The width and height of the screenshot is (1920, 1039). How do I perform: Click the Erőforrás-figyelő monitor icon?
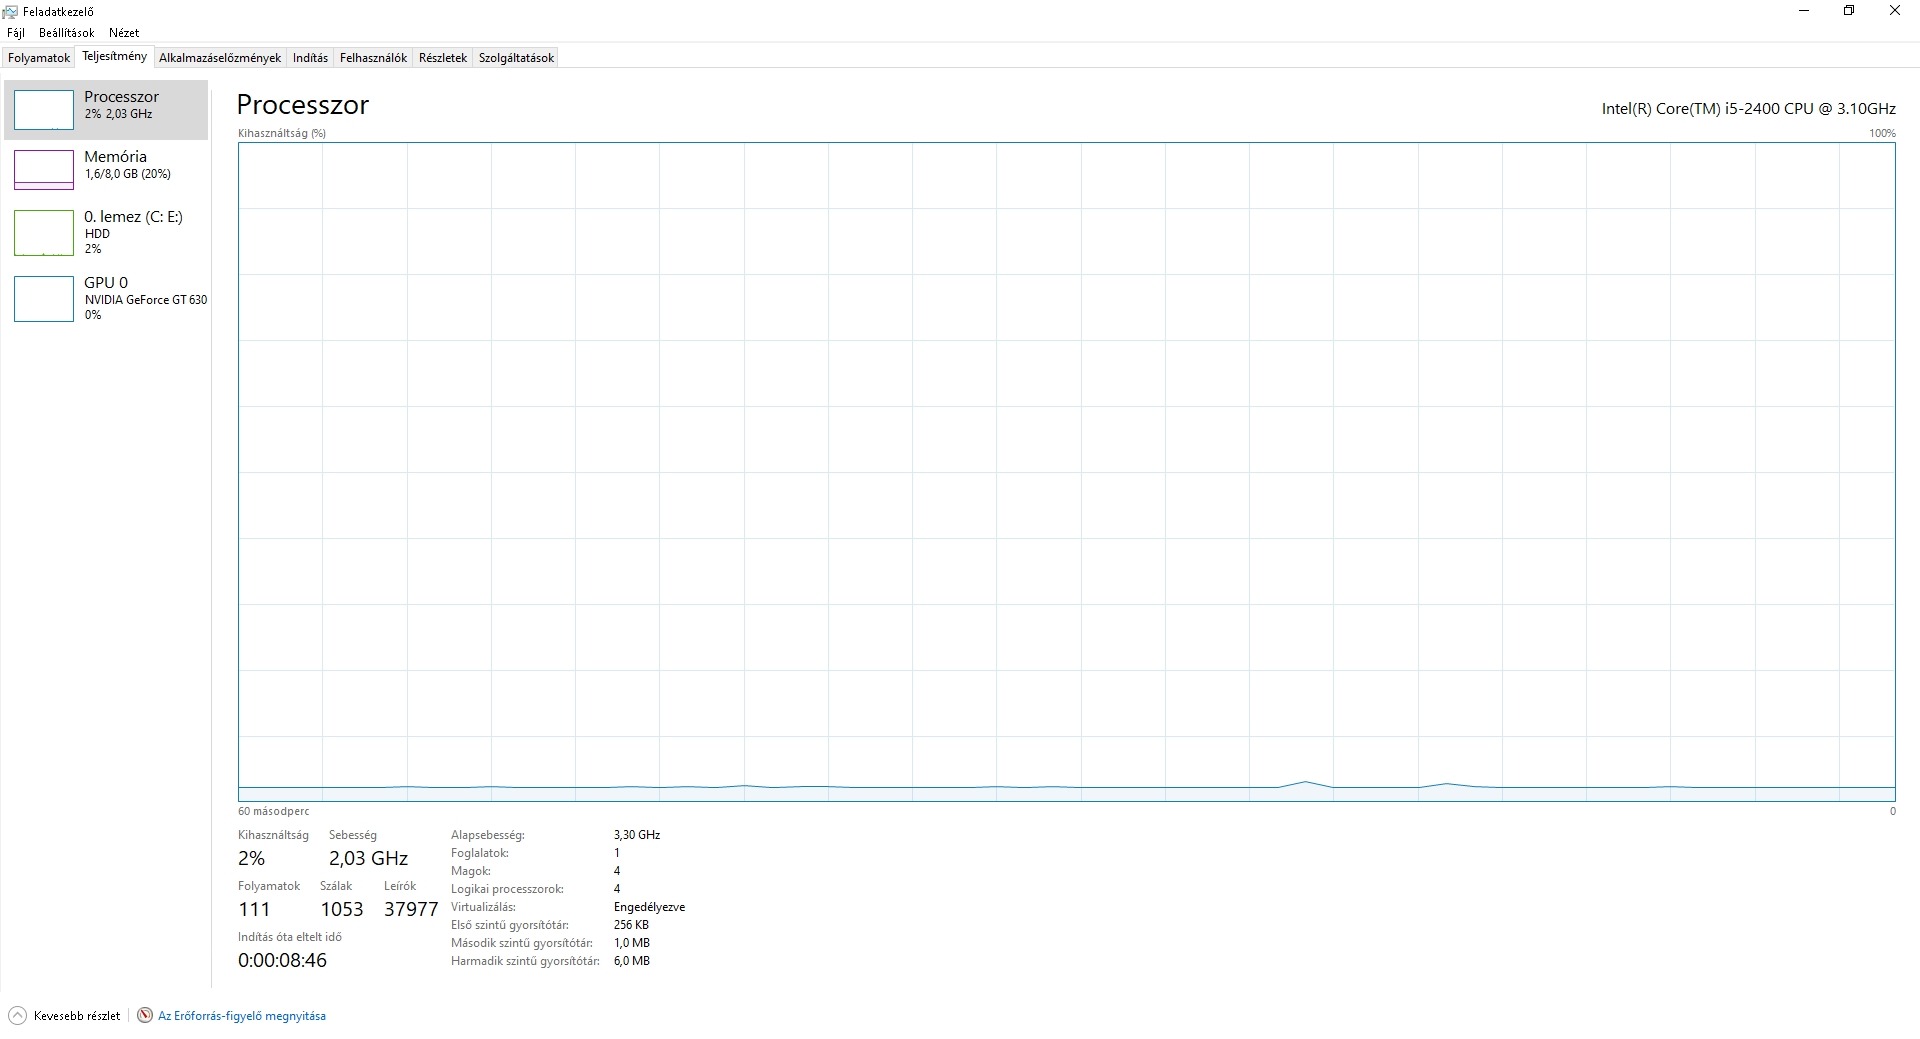145,1016
